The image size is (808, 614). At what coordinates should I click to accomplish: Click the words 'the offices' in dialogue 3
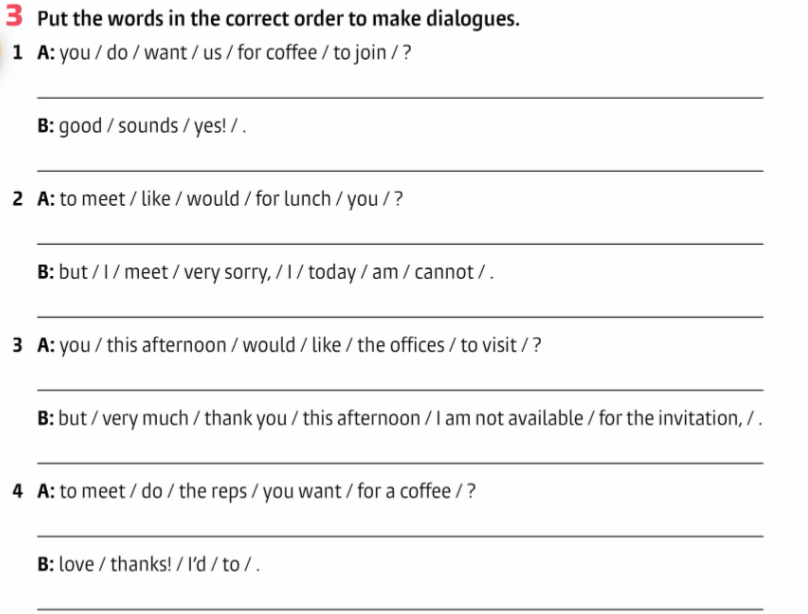(x=400, y=345)
